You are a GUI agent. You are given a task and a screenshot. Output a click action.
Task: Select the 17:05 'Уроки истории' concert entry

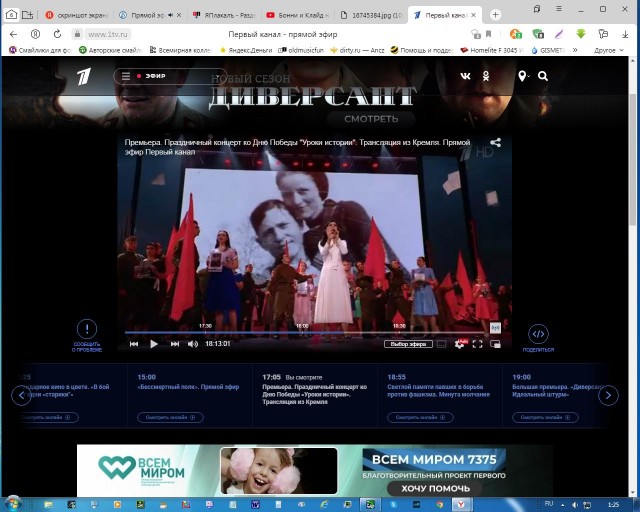(x=314, y=394)
